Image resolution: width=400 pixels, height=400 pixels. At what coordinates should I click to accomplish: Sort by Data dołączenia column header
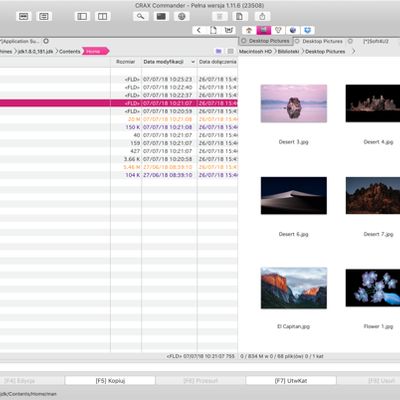click(x=218, y=62)
